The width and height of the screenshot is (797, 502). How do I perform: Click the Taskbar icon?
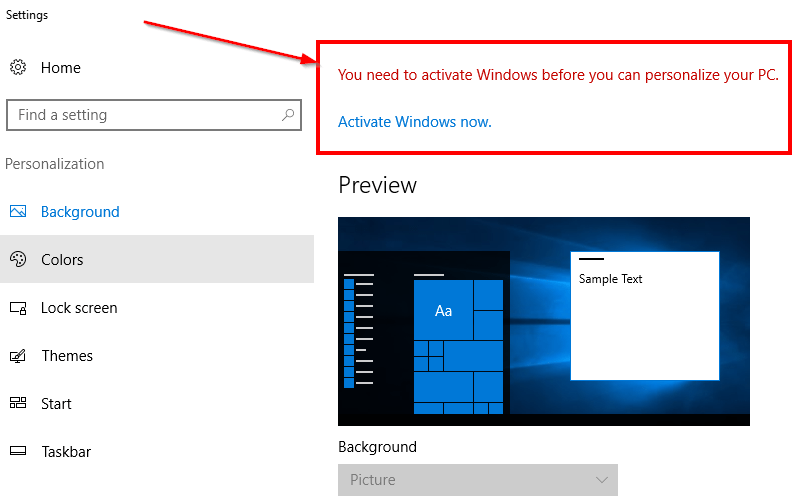tap(18, 451)
